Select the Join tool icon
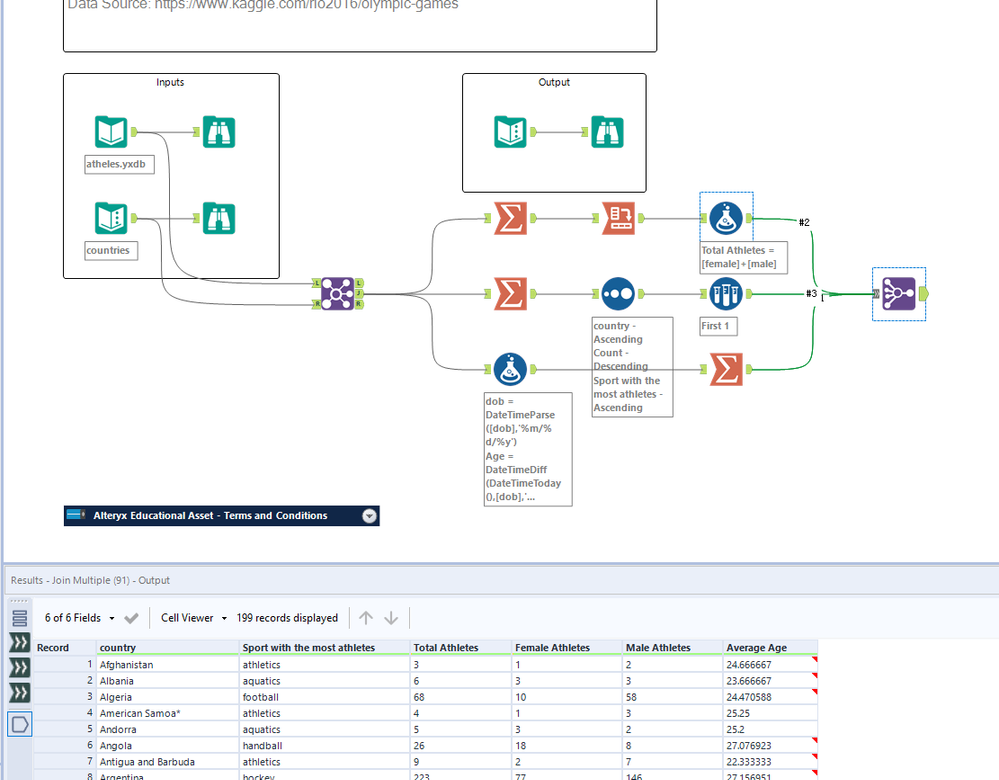 (x=338, y=294)
